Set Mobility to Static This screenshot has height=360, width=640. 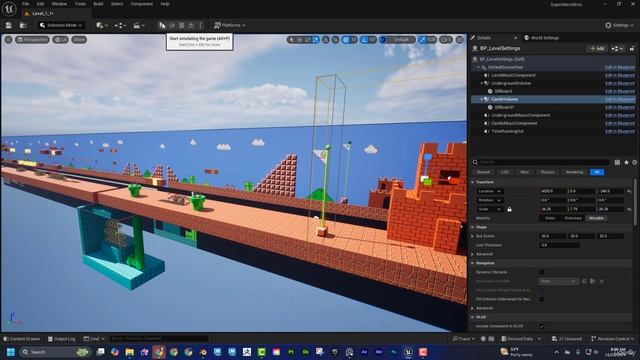point(550,218)
